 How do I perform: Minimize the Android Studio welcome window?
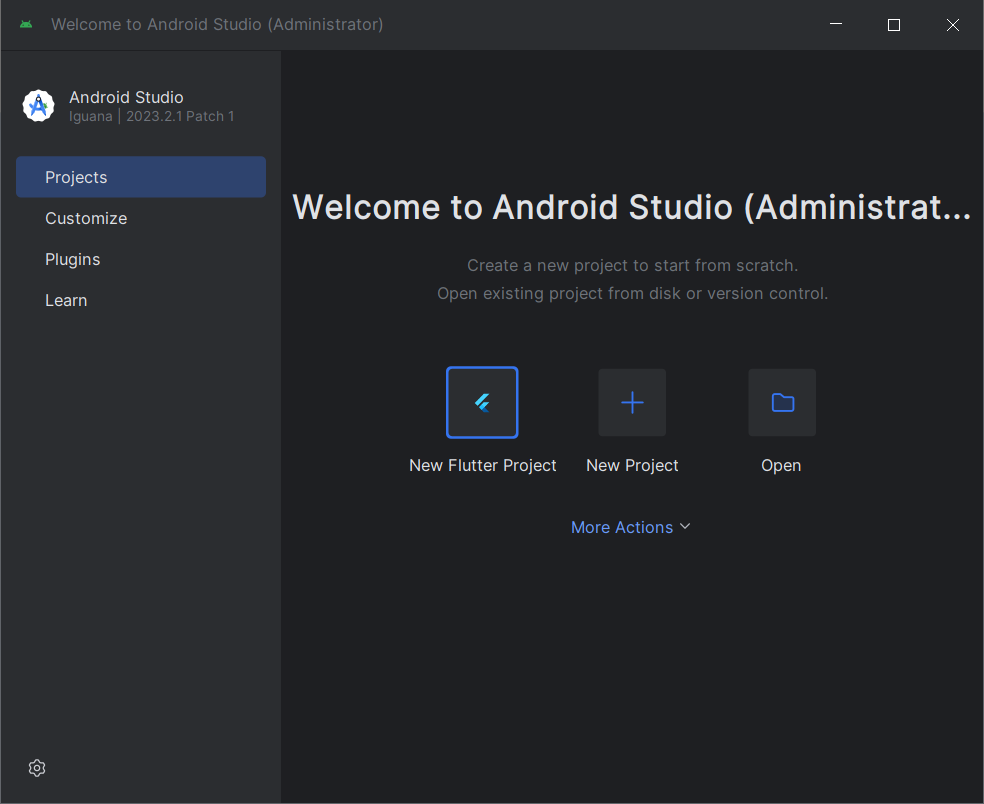coord(835,25)
